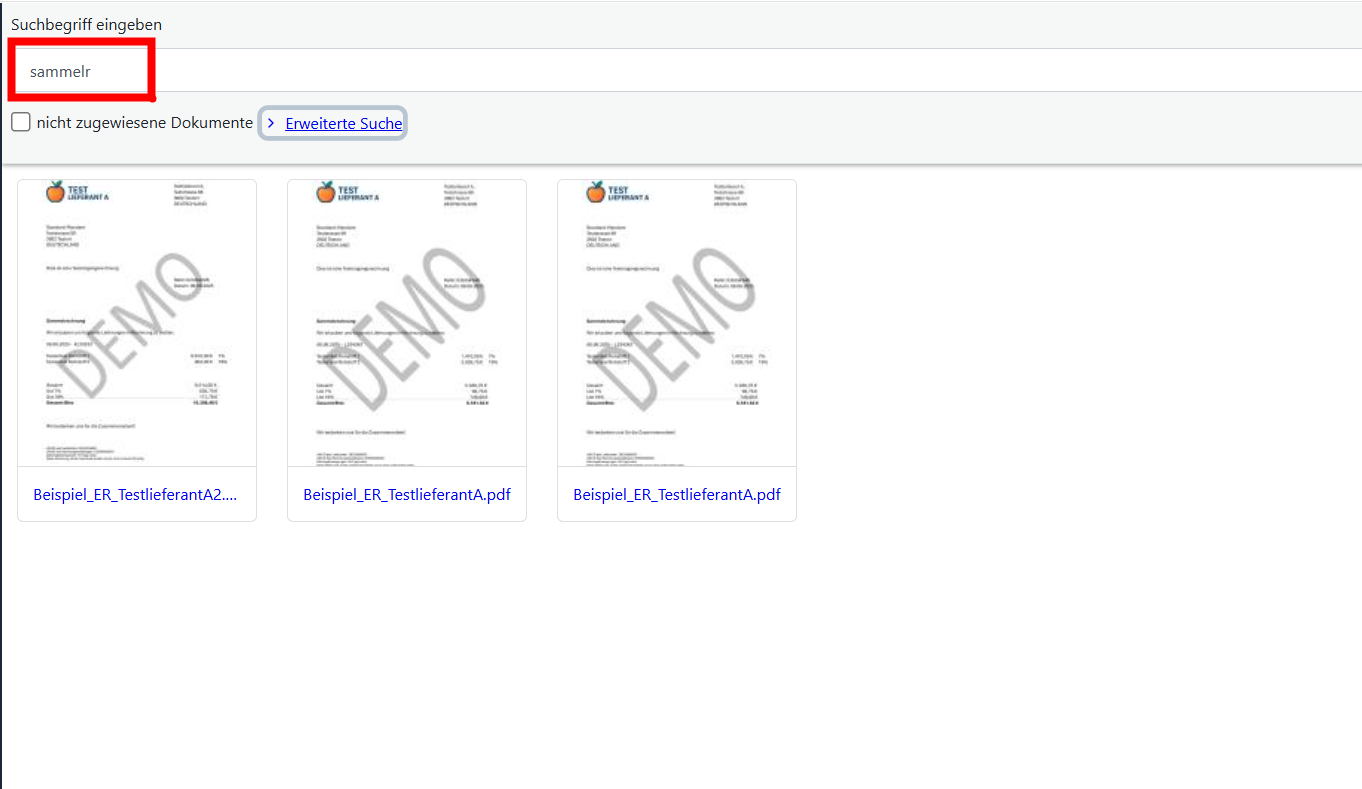
Task: Open Beispiel_ER_TestlieferantA2 via its filename link
Action: [136, 494]
